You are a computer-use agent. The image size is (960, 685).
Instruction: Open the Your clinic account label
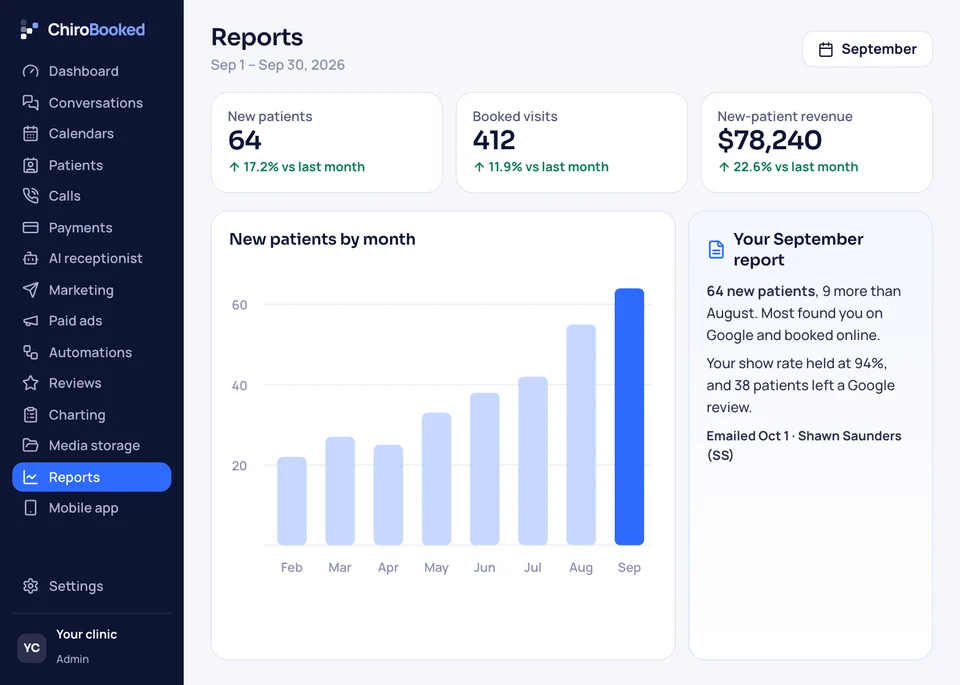coord(86,634)
